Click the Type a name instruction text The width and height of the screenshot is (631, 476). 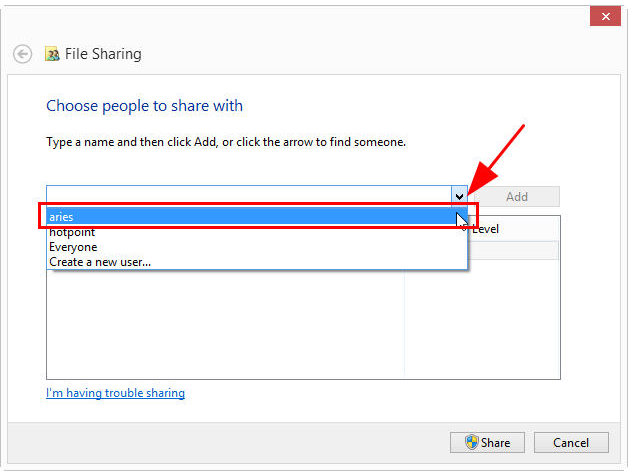[226, 142]
